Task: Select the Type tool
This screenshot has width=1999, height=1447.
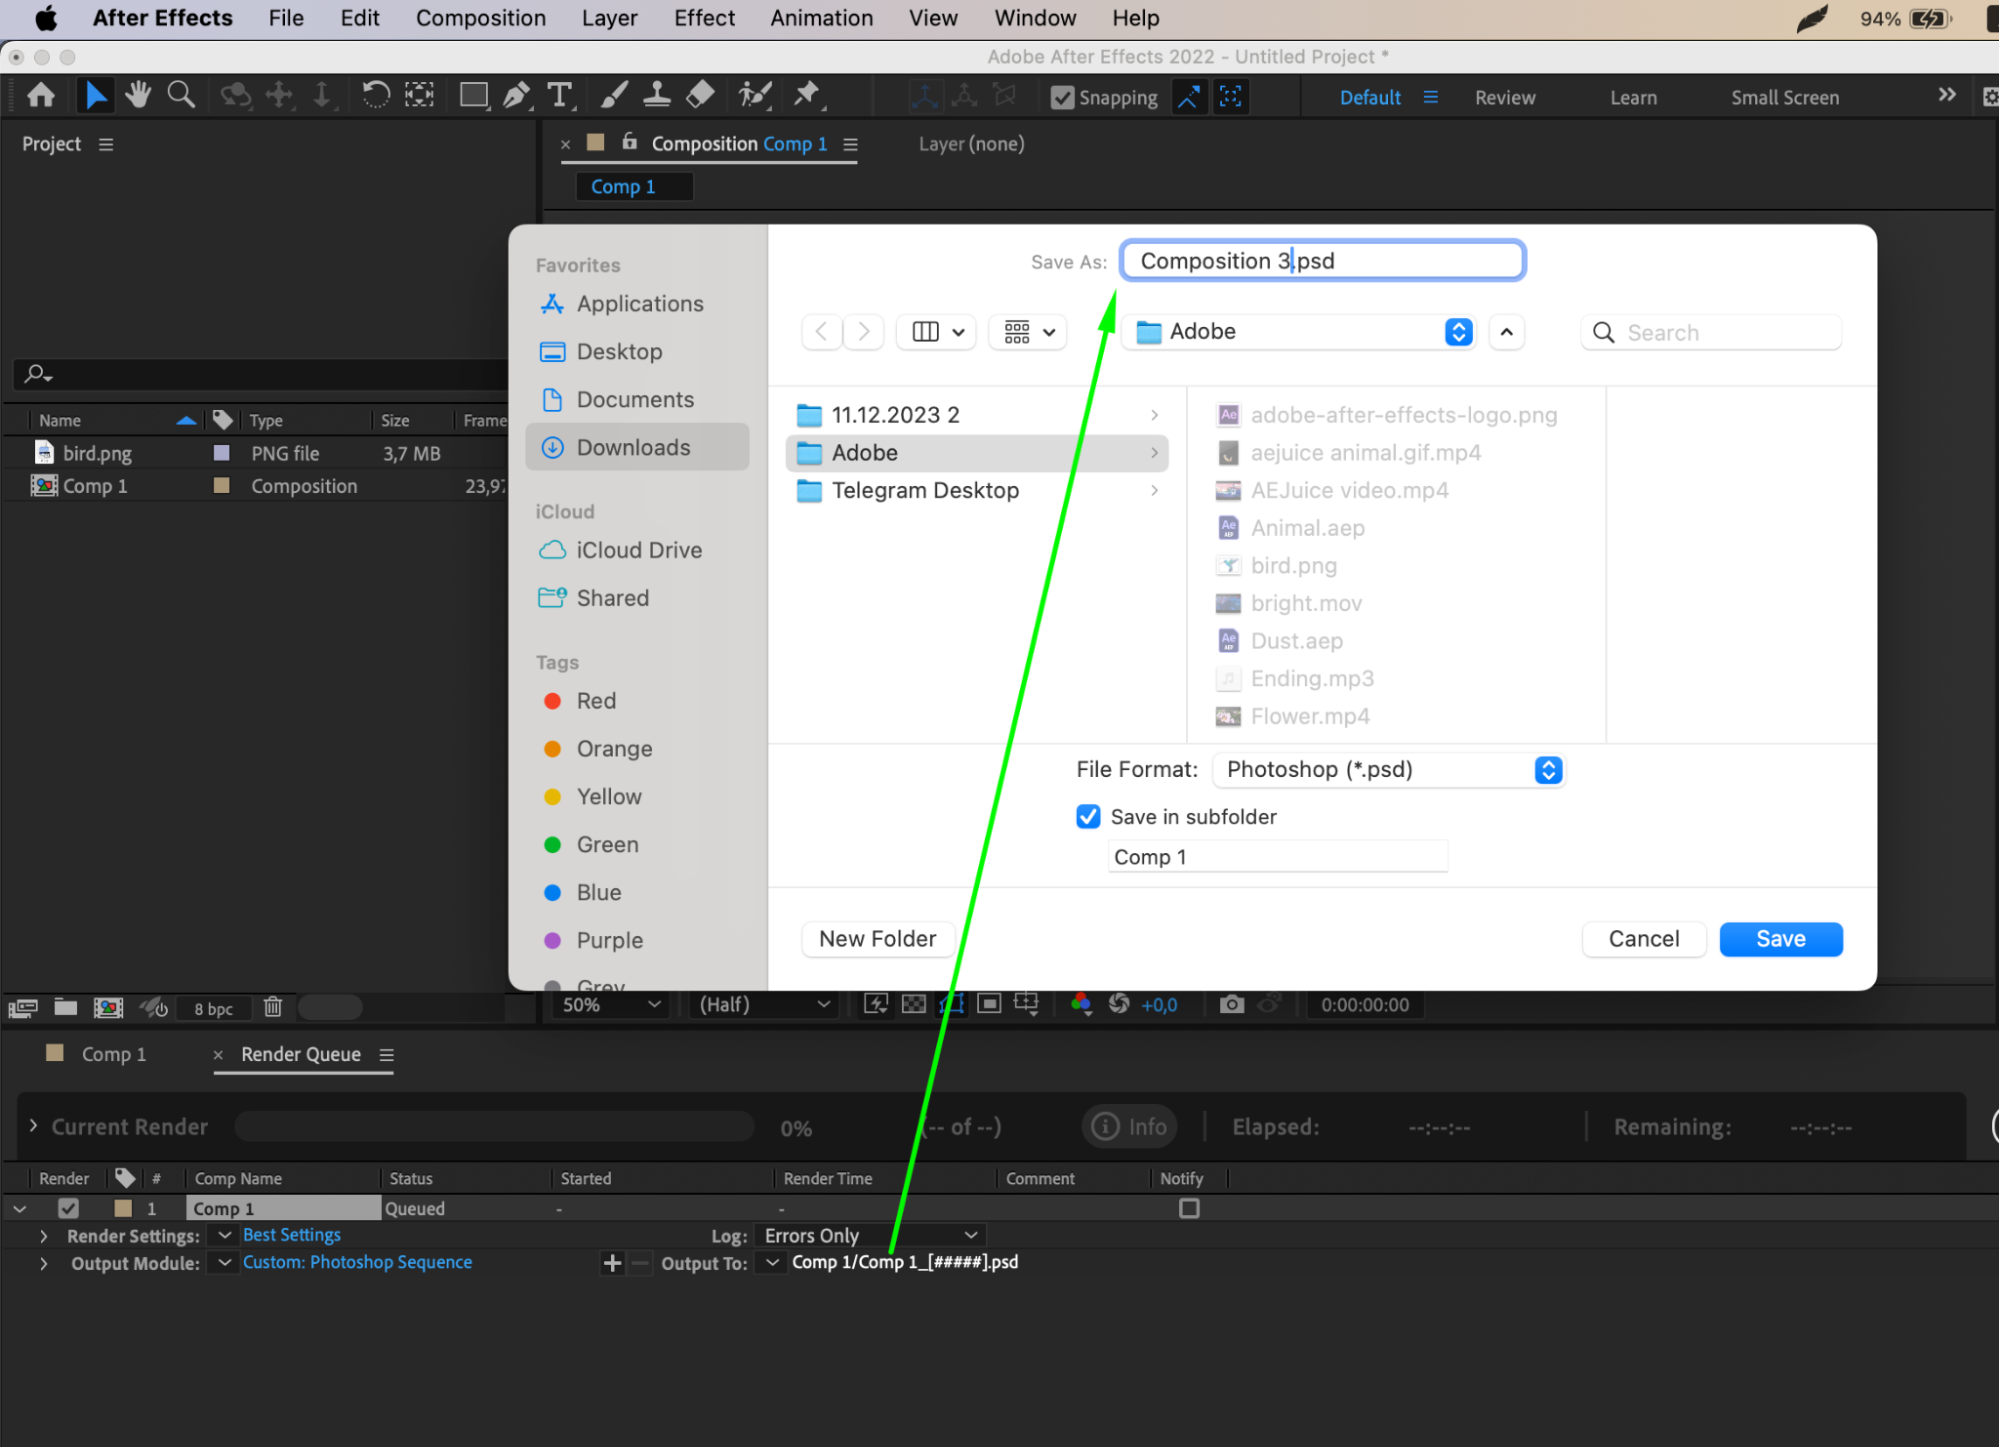Action: pyautogui.click(x=560, y=96)
